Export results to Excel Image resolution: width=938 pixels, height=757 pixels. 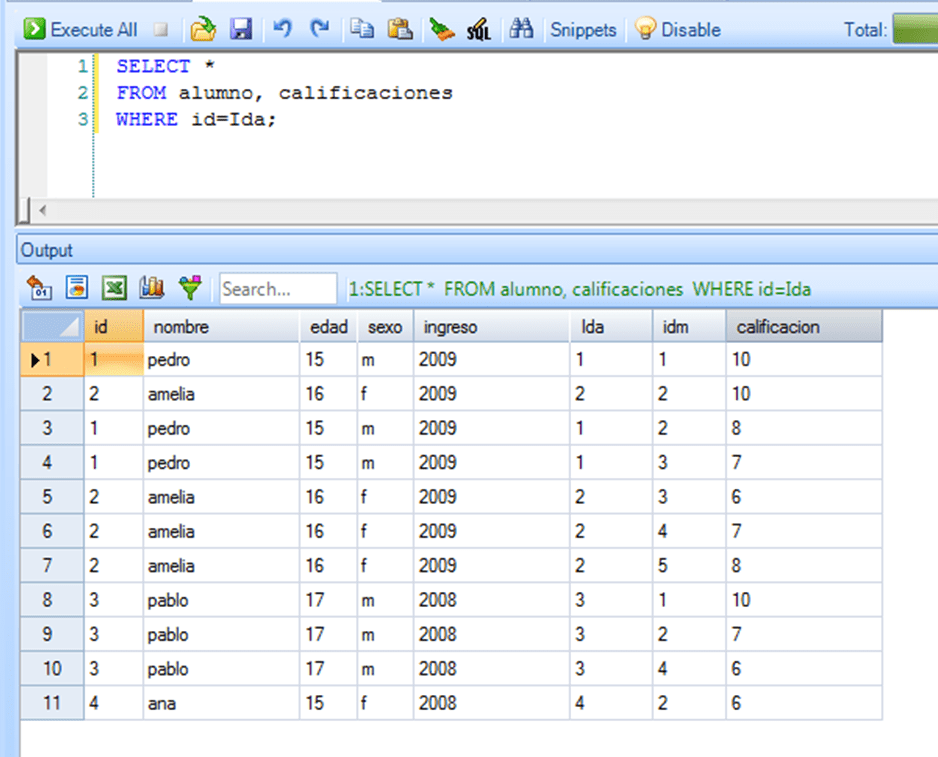point(115,289)
